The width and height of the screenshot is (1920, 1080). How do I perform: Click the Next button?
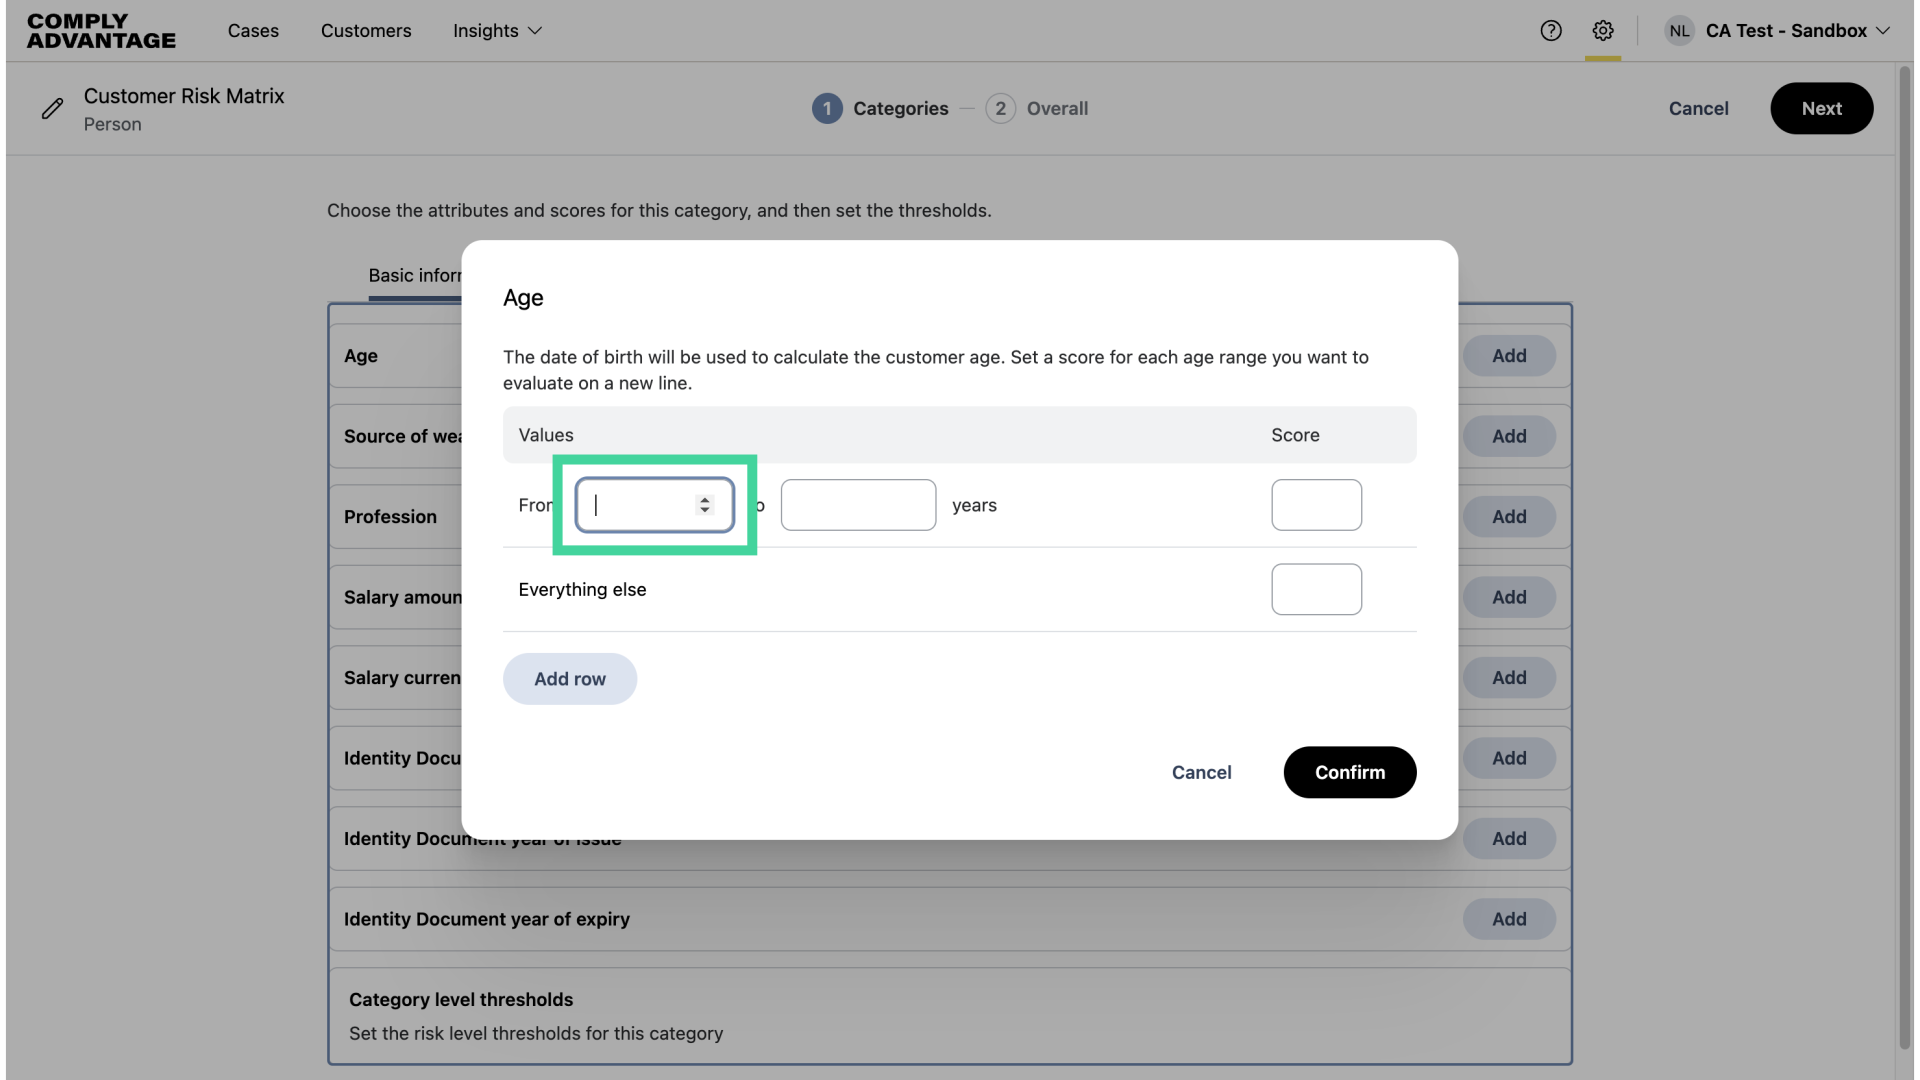1821,108
